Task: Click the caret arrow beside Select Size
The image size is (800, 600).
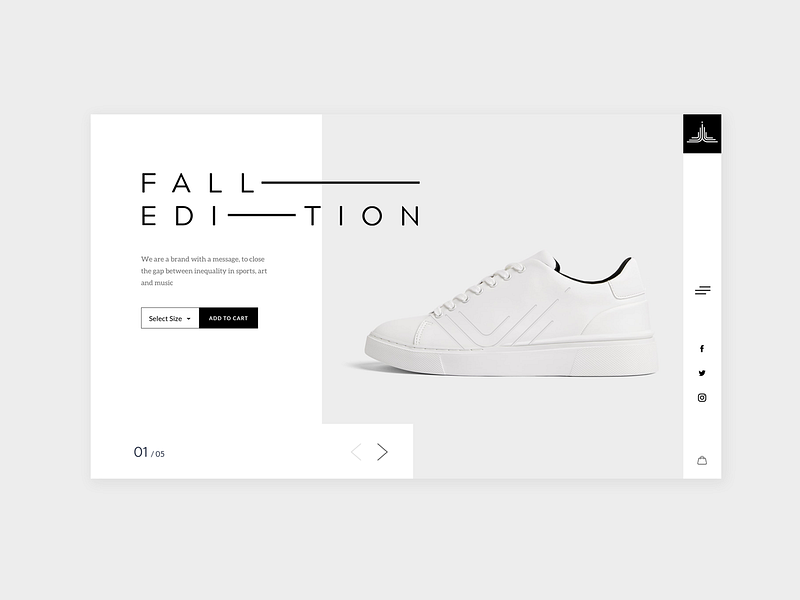Action: [188, 318]
